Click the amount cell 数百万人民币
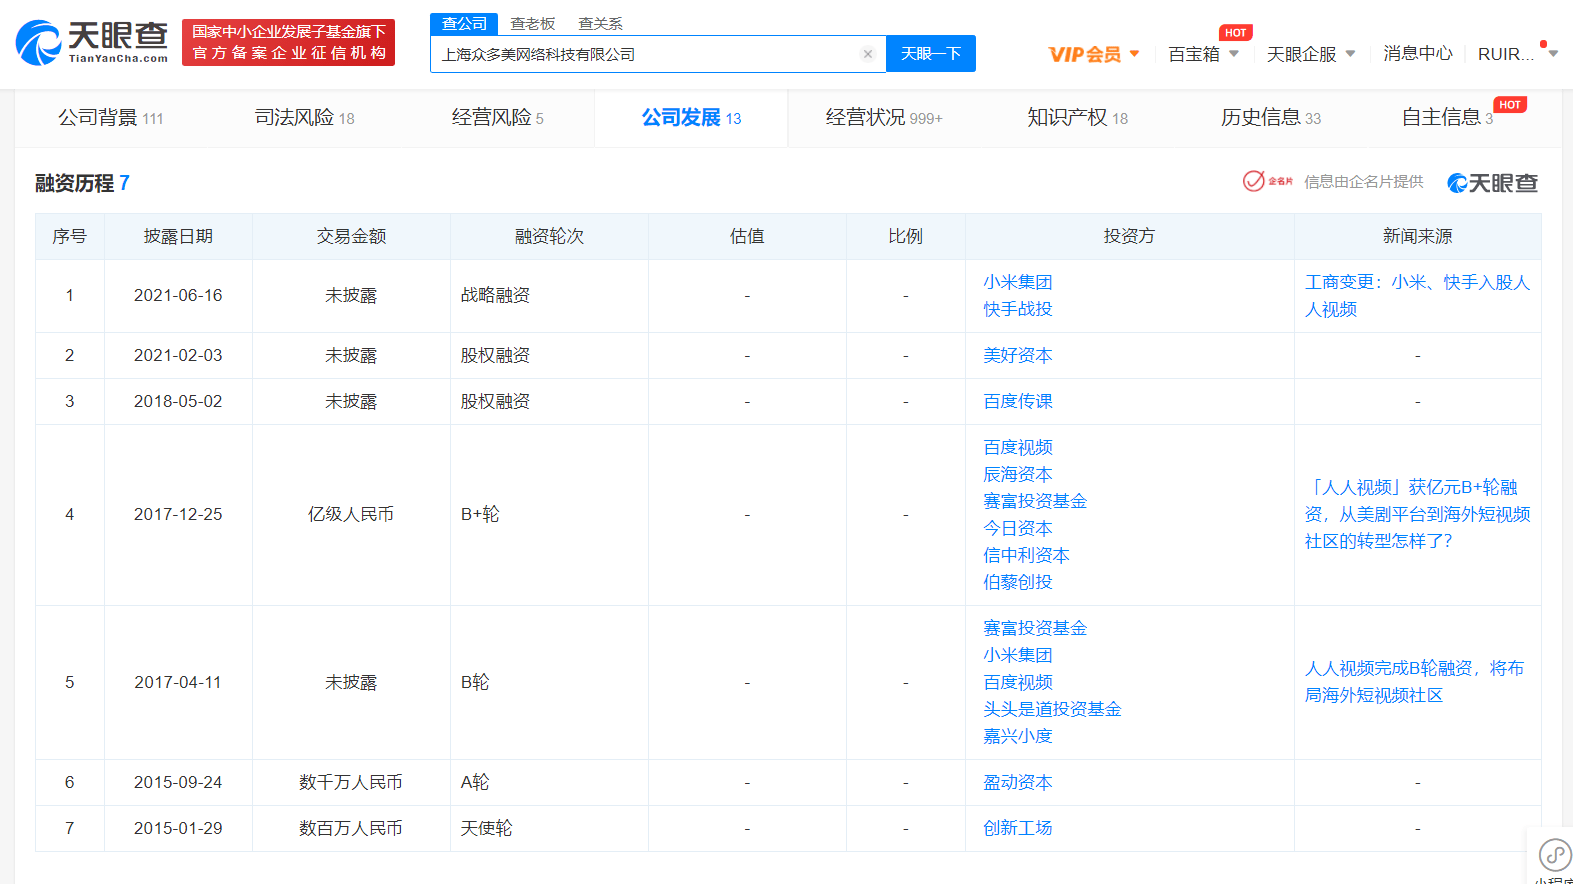 [x=351, y=828]
